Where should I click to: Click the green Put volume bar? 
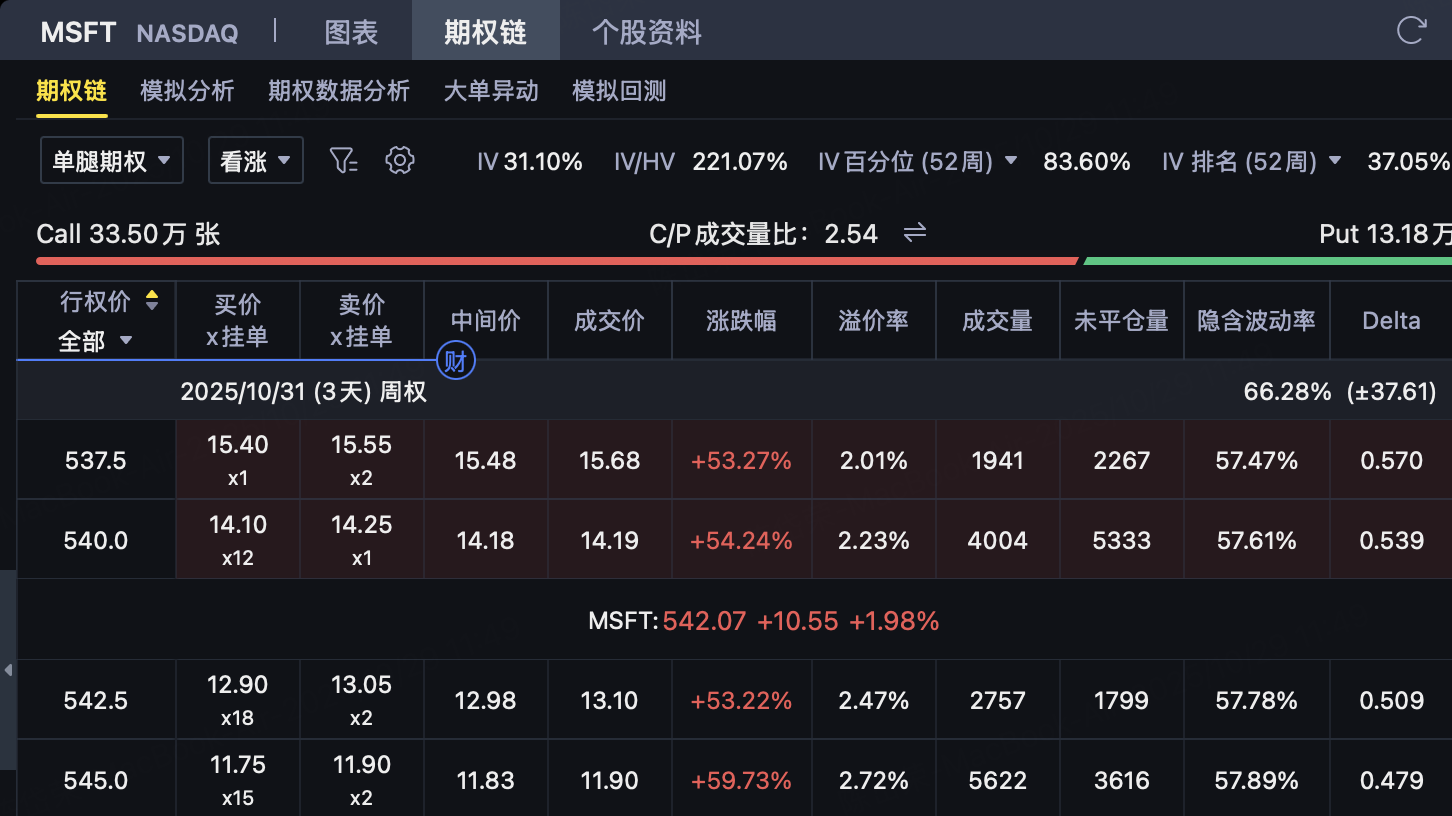[x=1268, y=261]
